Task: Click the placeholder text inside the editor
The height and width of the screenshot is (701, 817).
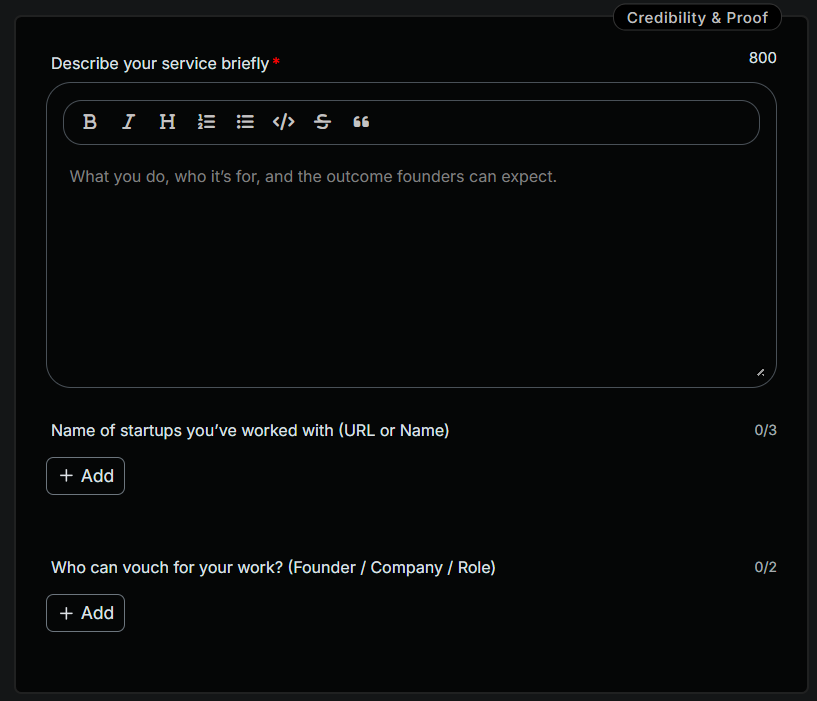Action: (x=312, y=176)
